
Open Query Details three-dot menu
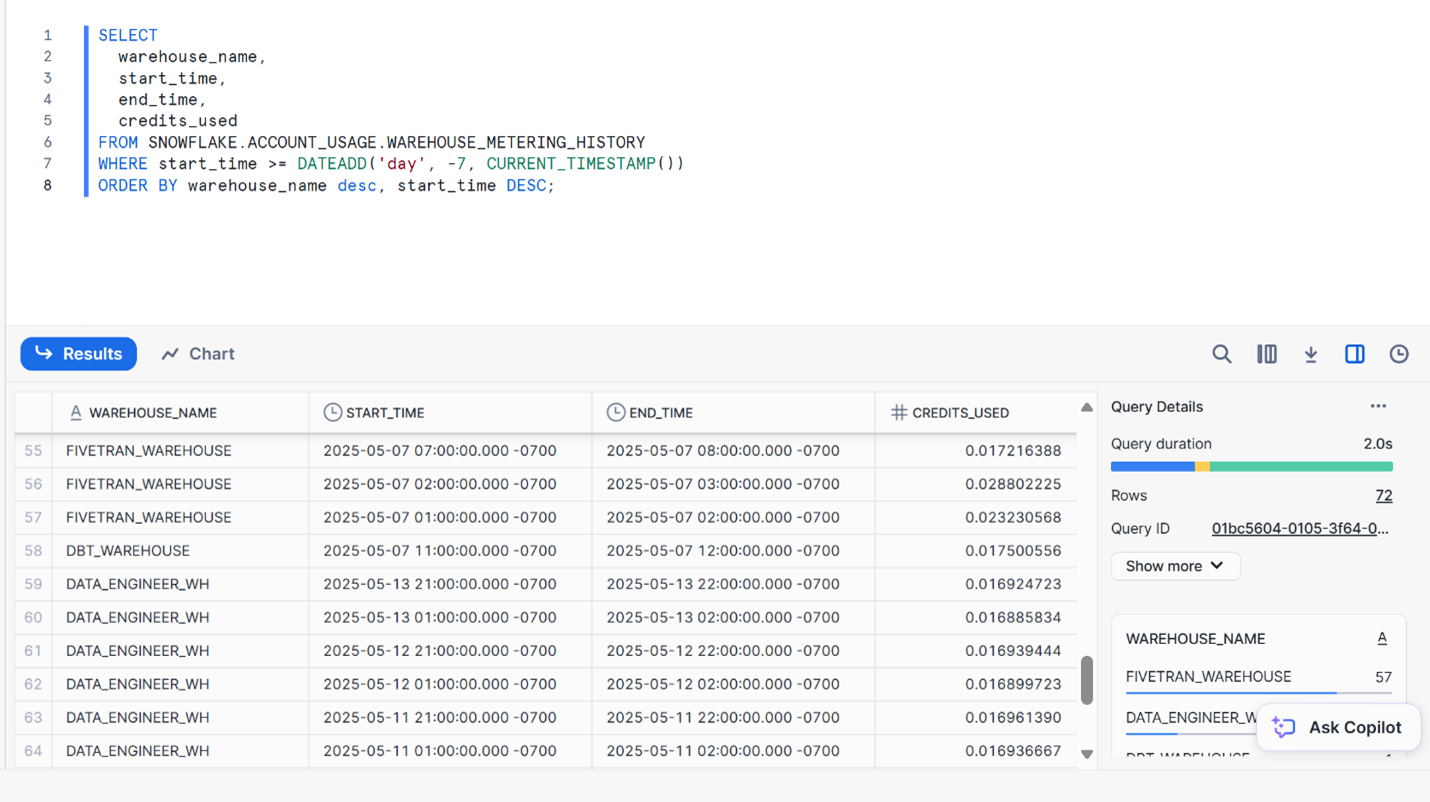1378,406
